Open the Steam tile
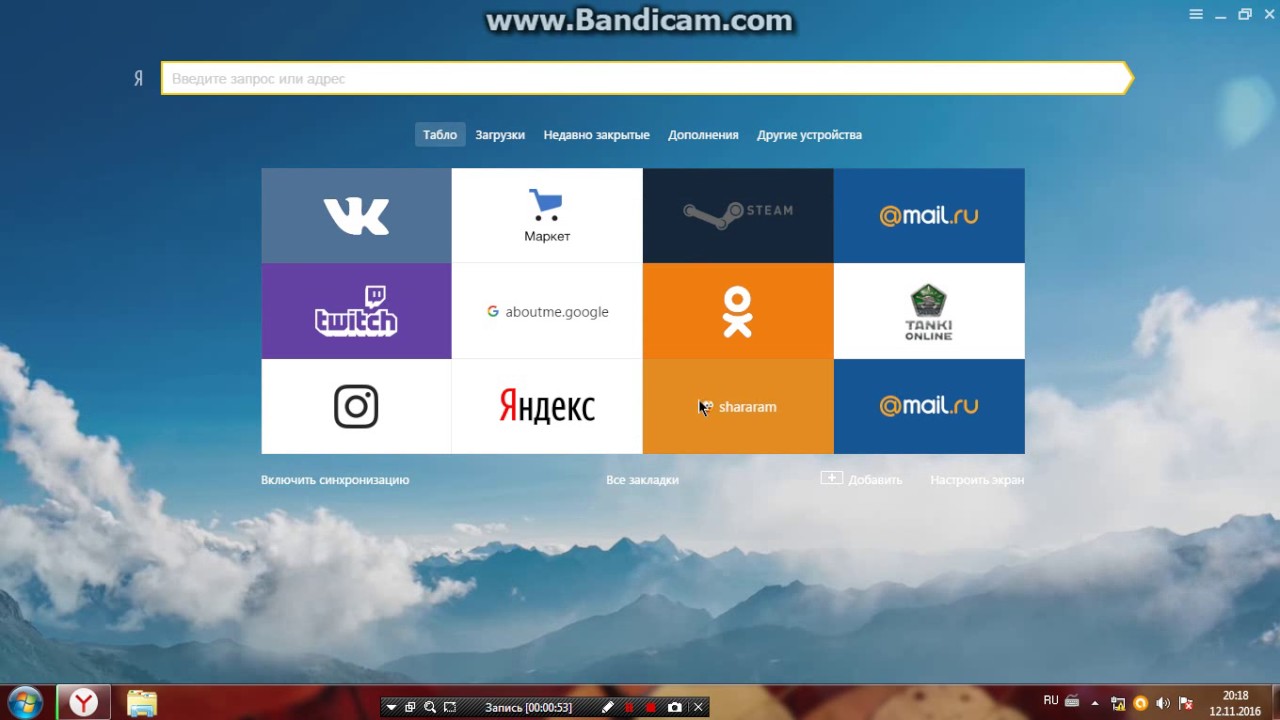Viewport: 1280px width, 720px height. tap(738, 215)
